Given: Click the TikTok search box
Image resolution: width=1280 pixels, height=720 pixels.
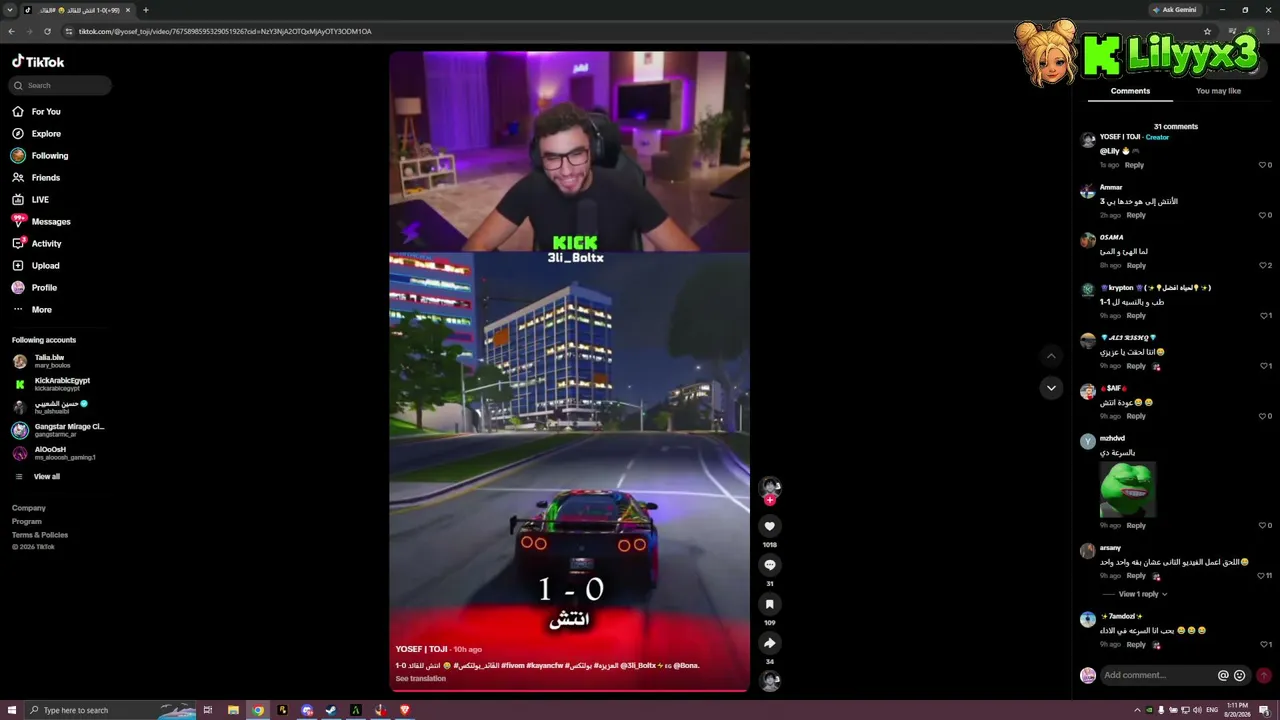Looking at the screenshot, I should coord(60,85).
